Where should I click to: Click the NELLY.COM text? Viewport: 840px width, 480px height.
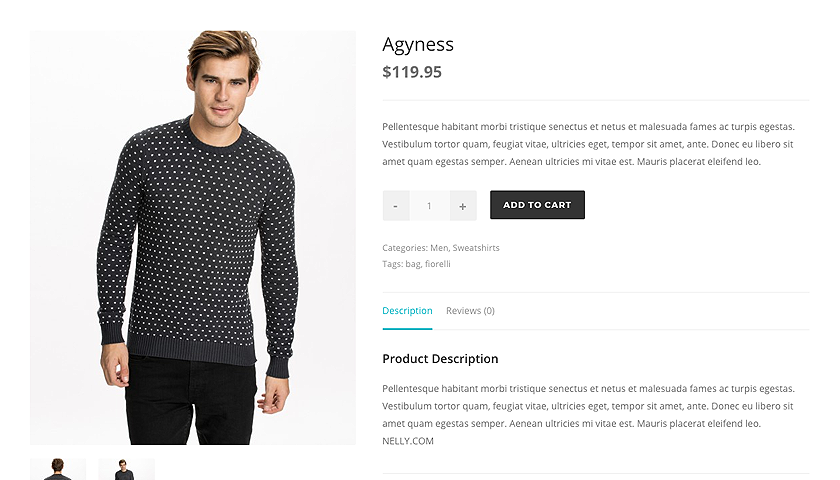coord(408,441)
